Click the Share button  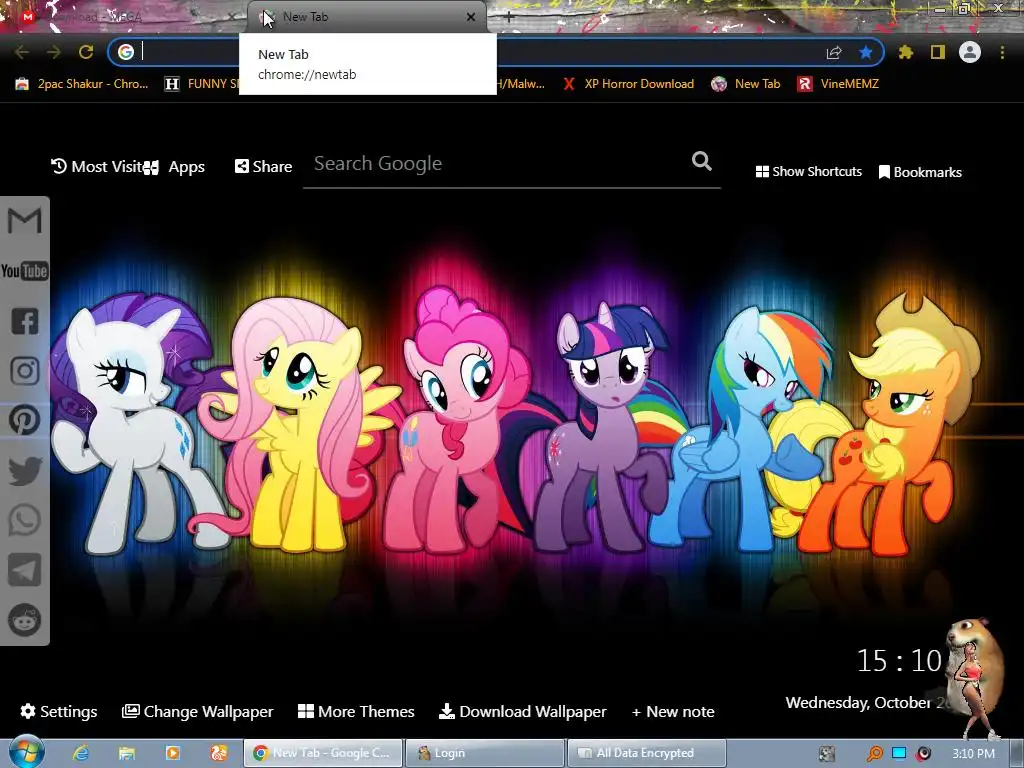tap(263, 167)
